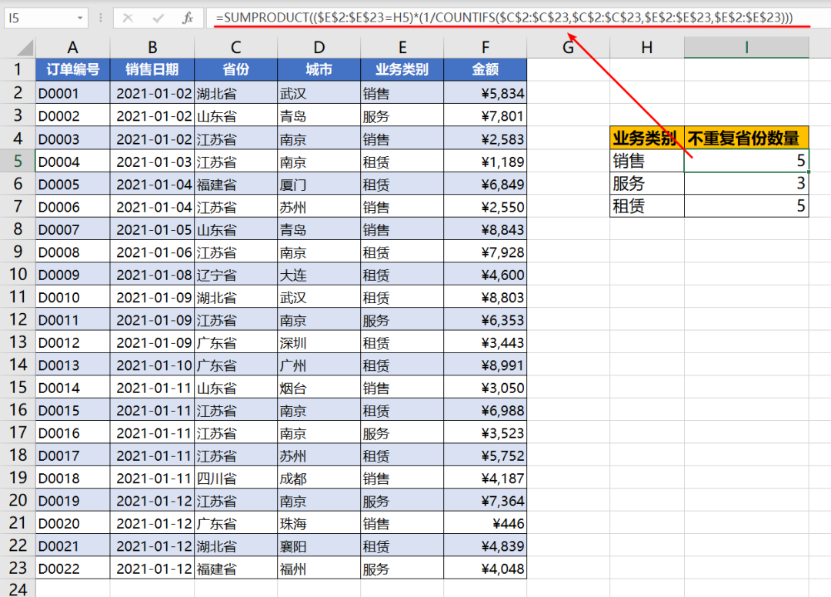The height and width of the screenshot is (597, 831).
Task: Click the 不重复省份数量 header cell
Action: [x=746, y=138]
